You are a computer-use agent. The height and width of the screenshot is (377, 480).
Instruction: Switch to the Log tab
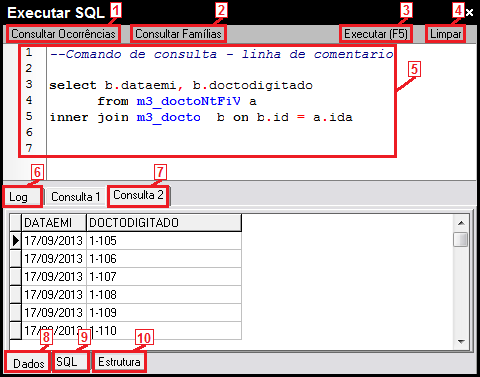(22, 197)
